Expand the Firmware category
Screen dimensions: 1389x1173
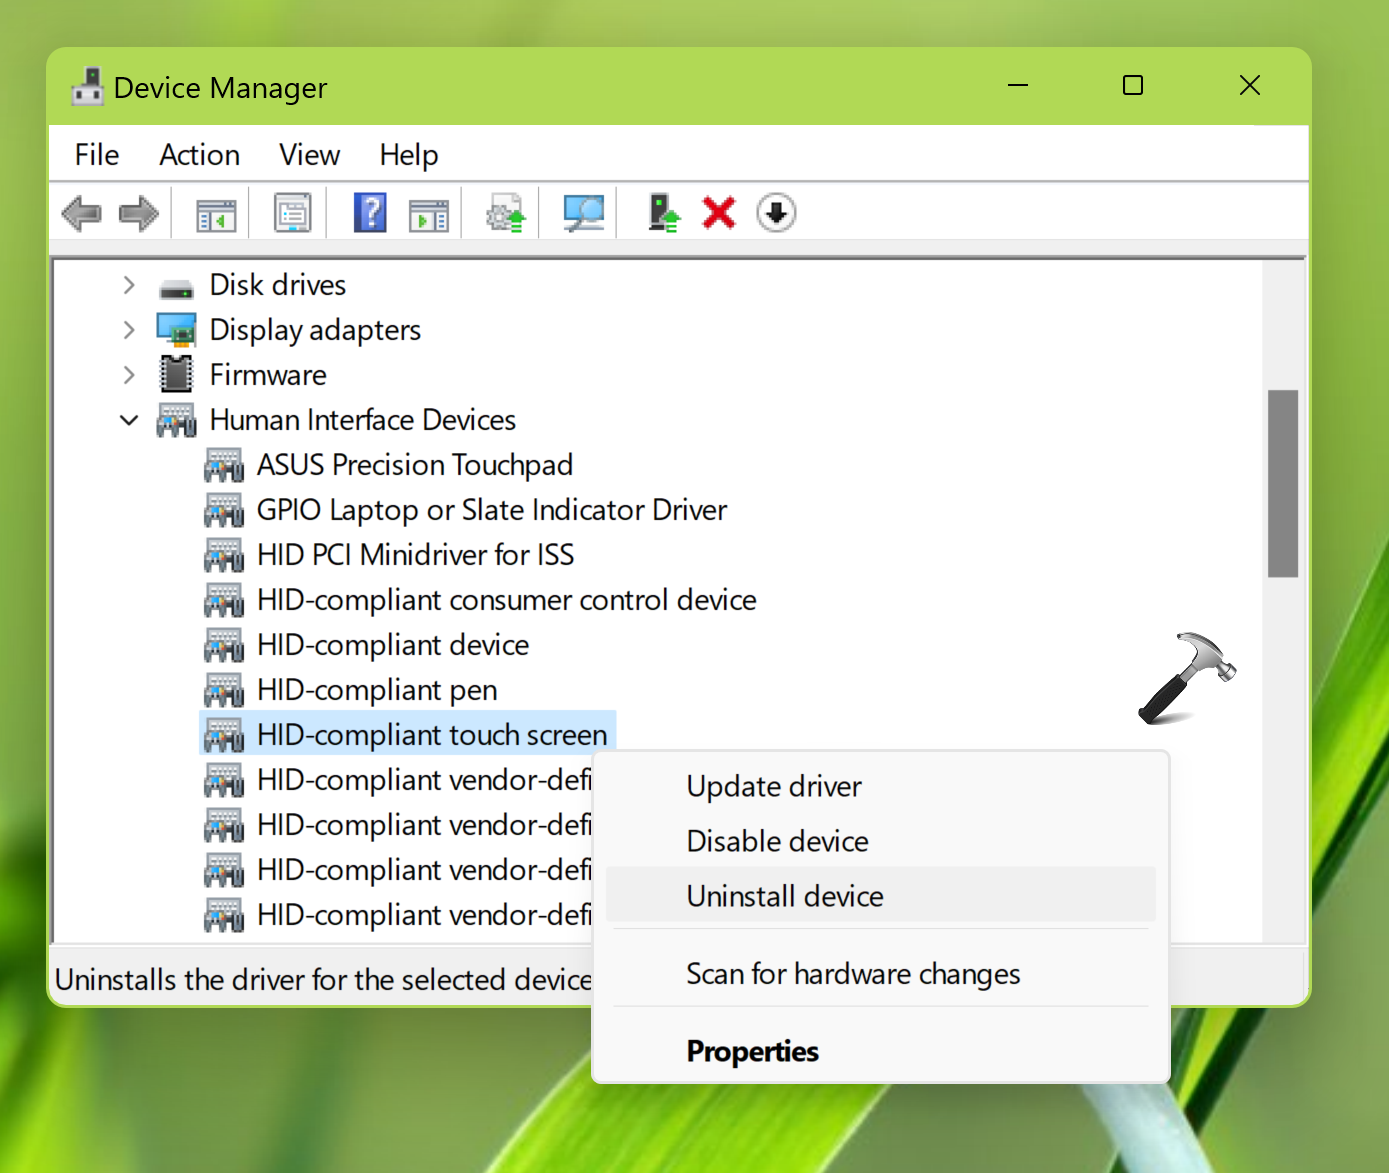point(129,375)
